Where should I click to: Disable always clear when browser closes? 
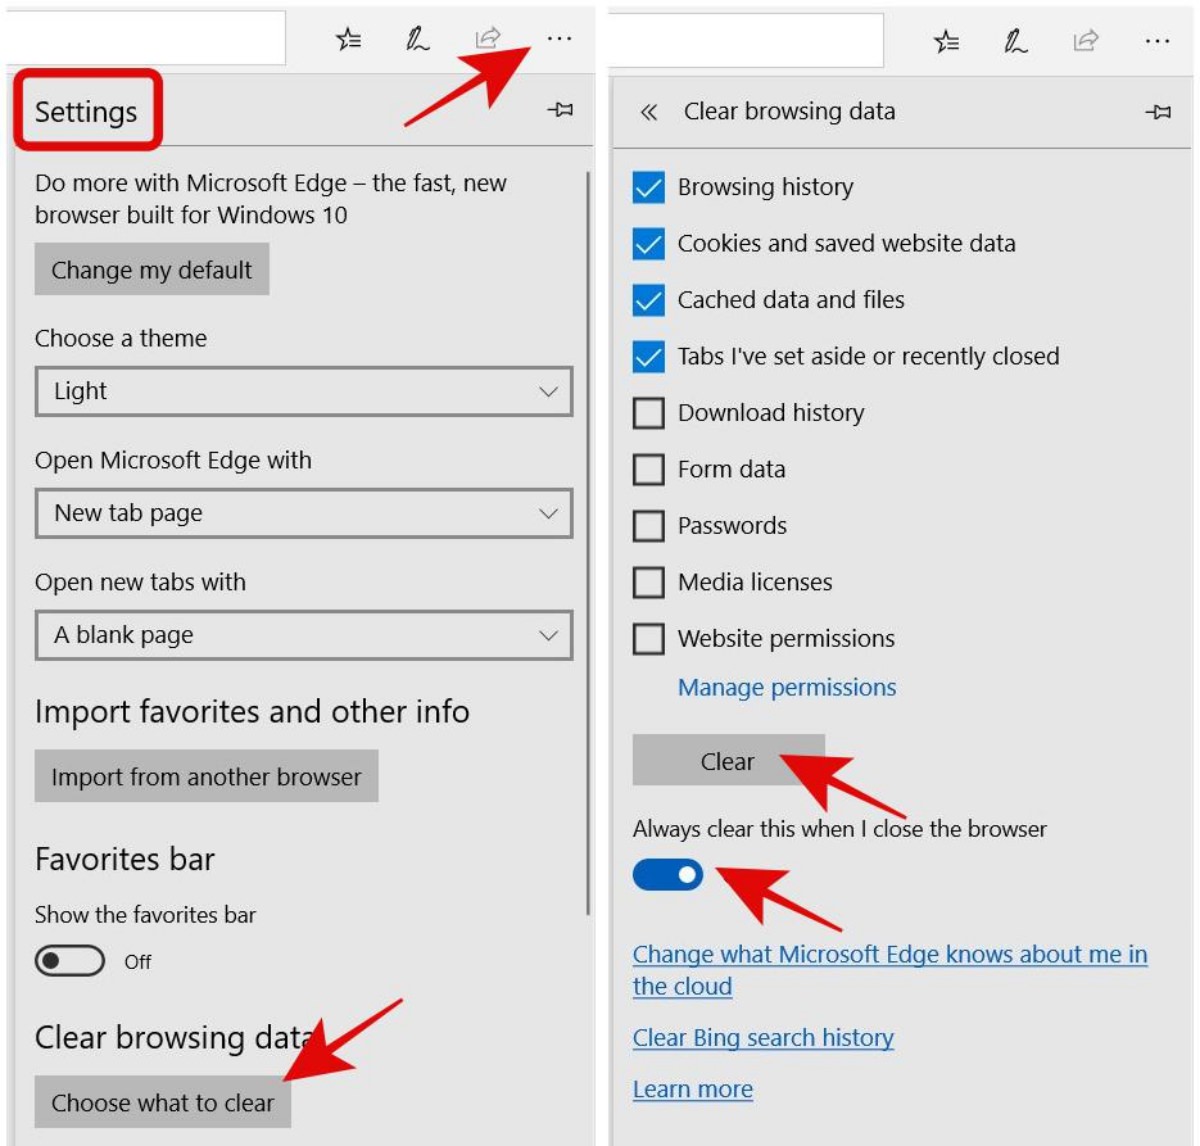point(667,874)
